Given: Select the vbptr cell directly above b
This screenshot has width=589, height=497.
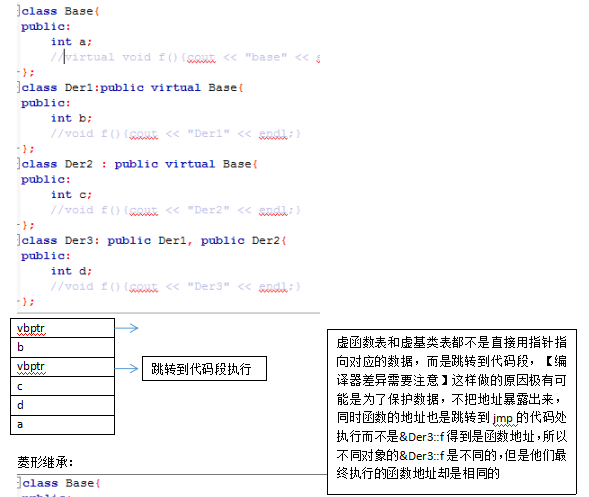Looking at the screenshot, I should (62, 328).
